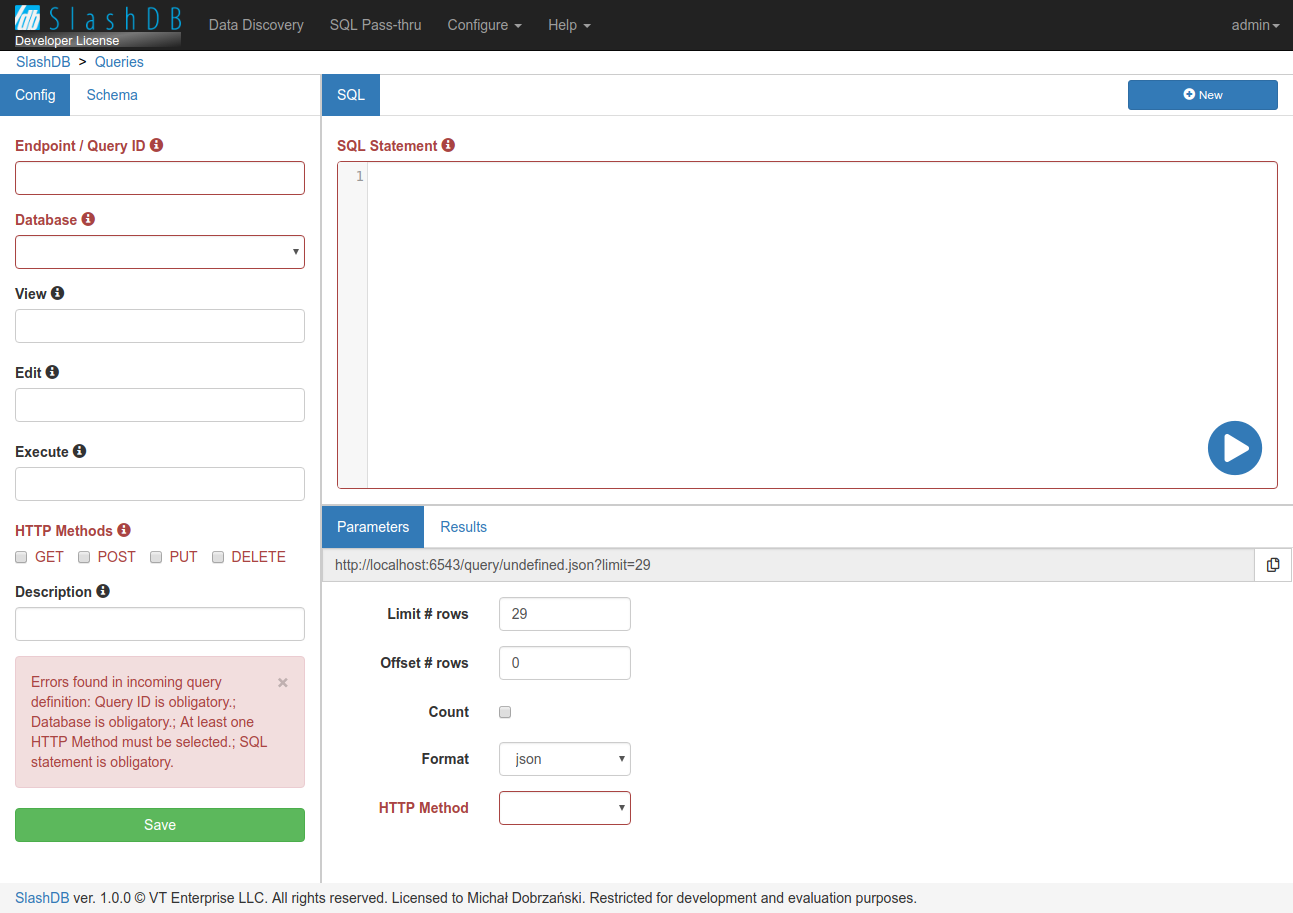
Task: Expand the Format json dropdown
Action: (x=564, y=759)
